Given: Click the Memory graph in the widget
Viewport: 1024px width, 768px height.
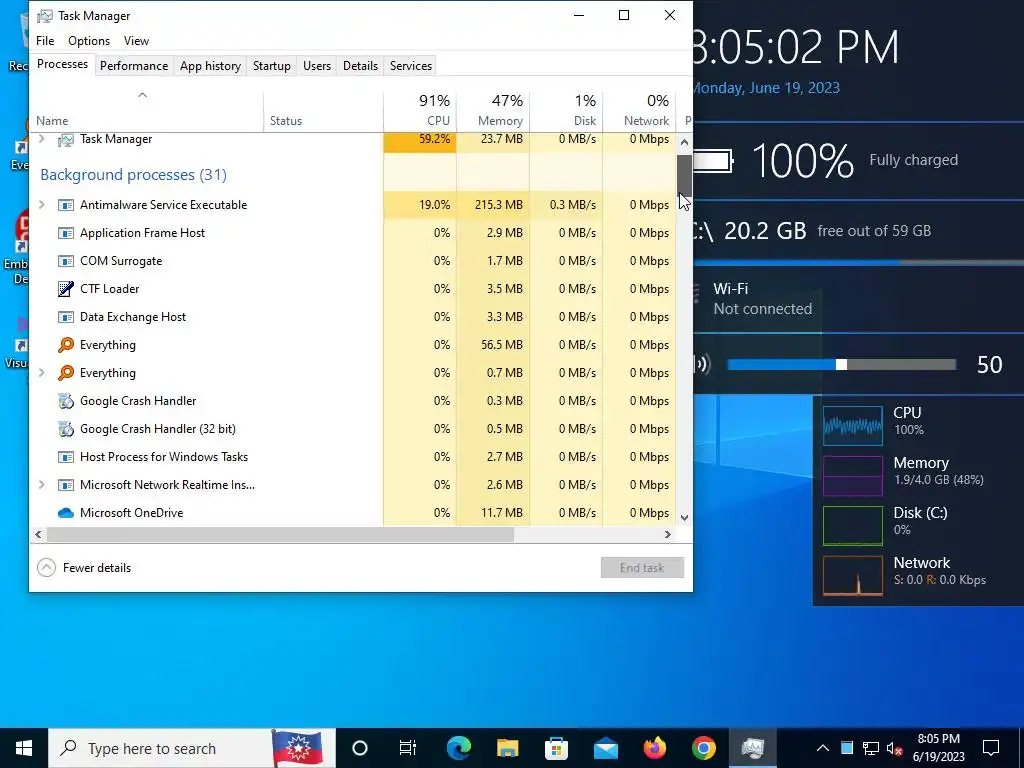Looking at the screenshot, I should (853, 475).
